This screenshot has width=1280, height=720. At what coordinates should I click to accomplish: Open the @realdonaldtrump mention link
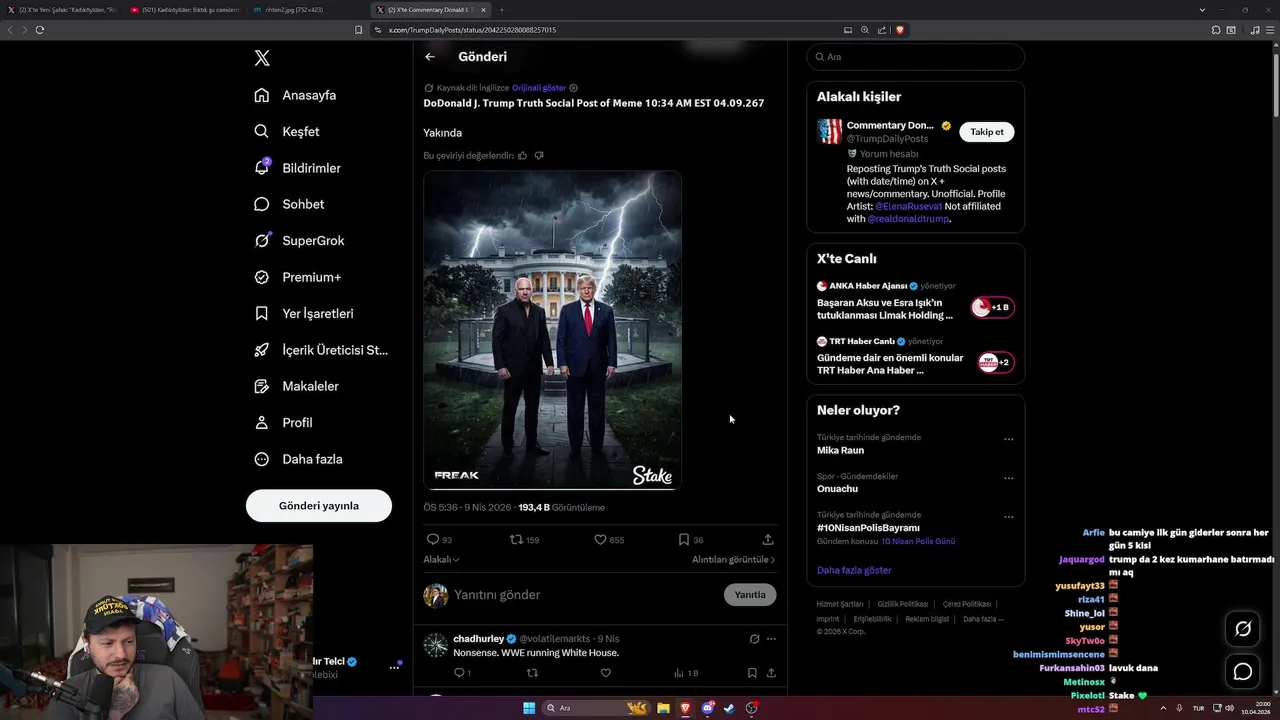click(908, 219)
